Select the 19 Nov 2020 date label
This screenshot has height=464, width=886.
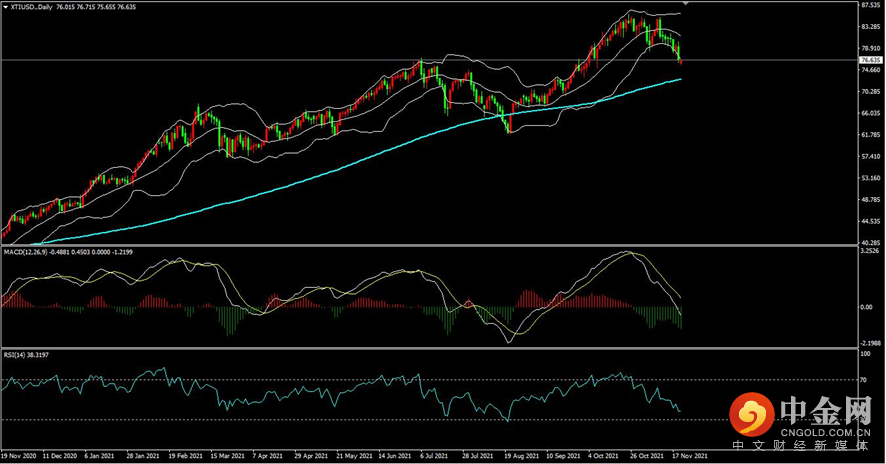click(19, 456)
